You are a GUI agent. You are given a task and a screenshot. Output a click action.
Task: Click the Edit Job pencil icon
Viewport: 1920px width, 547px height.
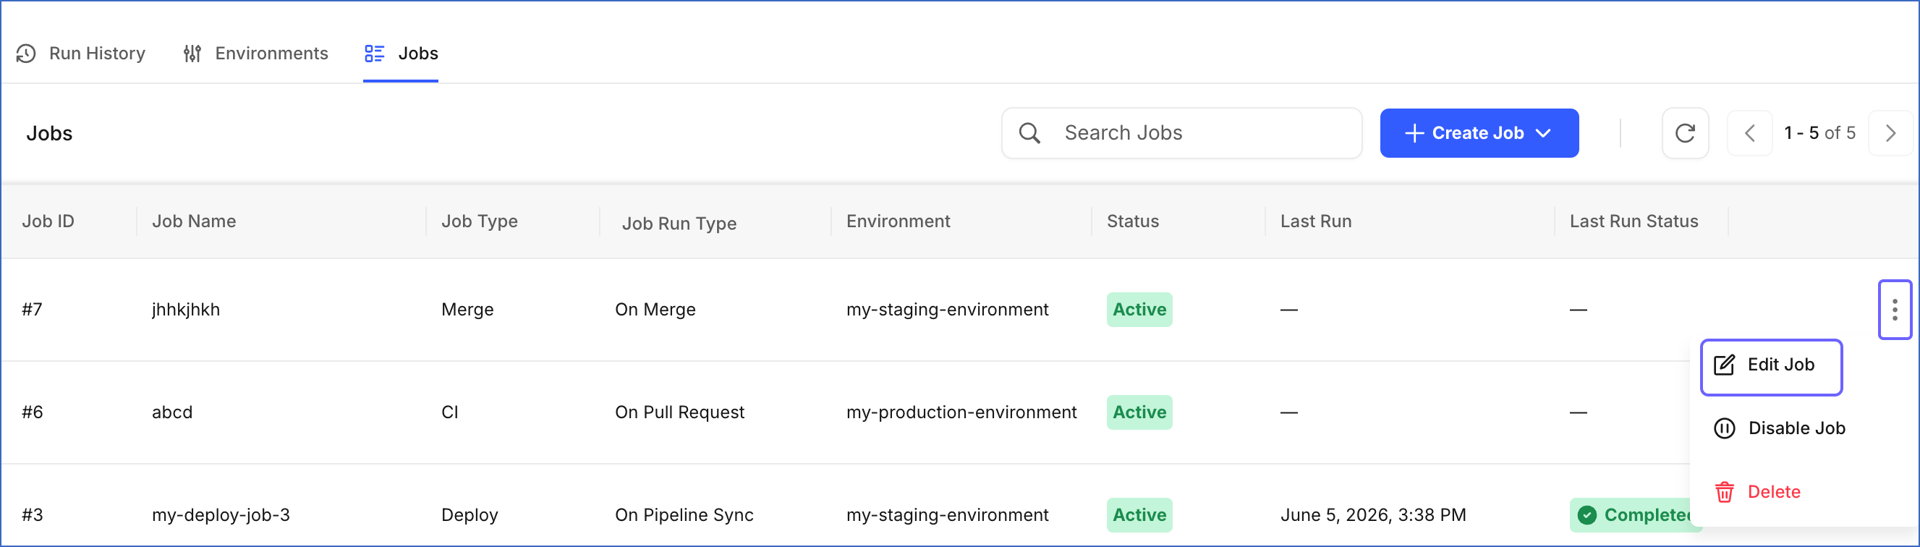(1724, 365)
